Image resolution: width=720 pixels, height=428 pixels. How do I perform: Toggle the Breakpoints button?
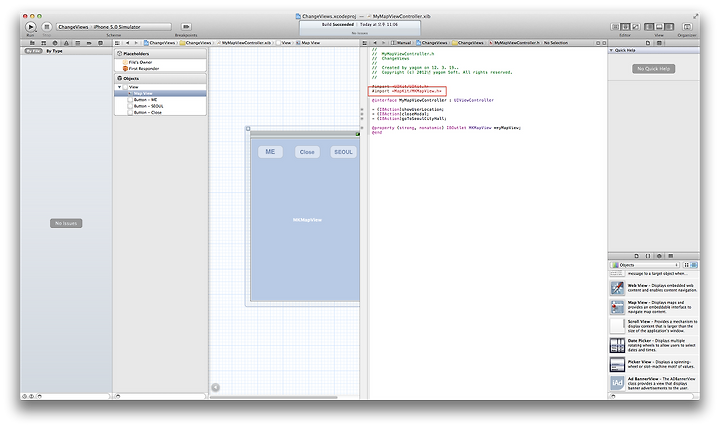click(x=186, y=27)
